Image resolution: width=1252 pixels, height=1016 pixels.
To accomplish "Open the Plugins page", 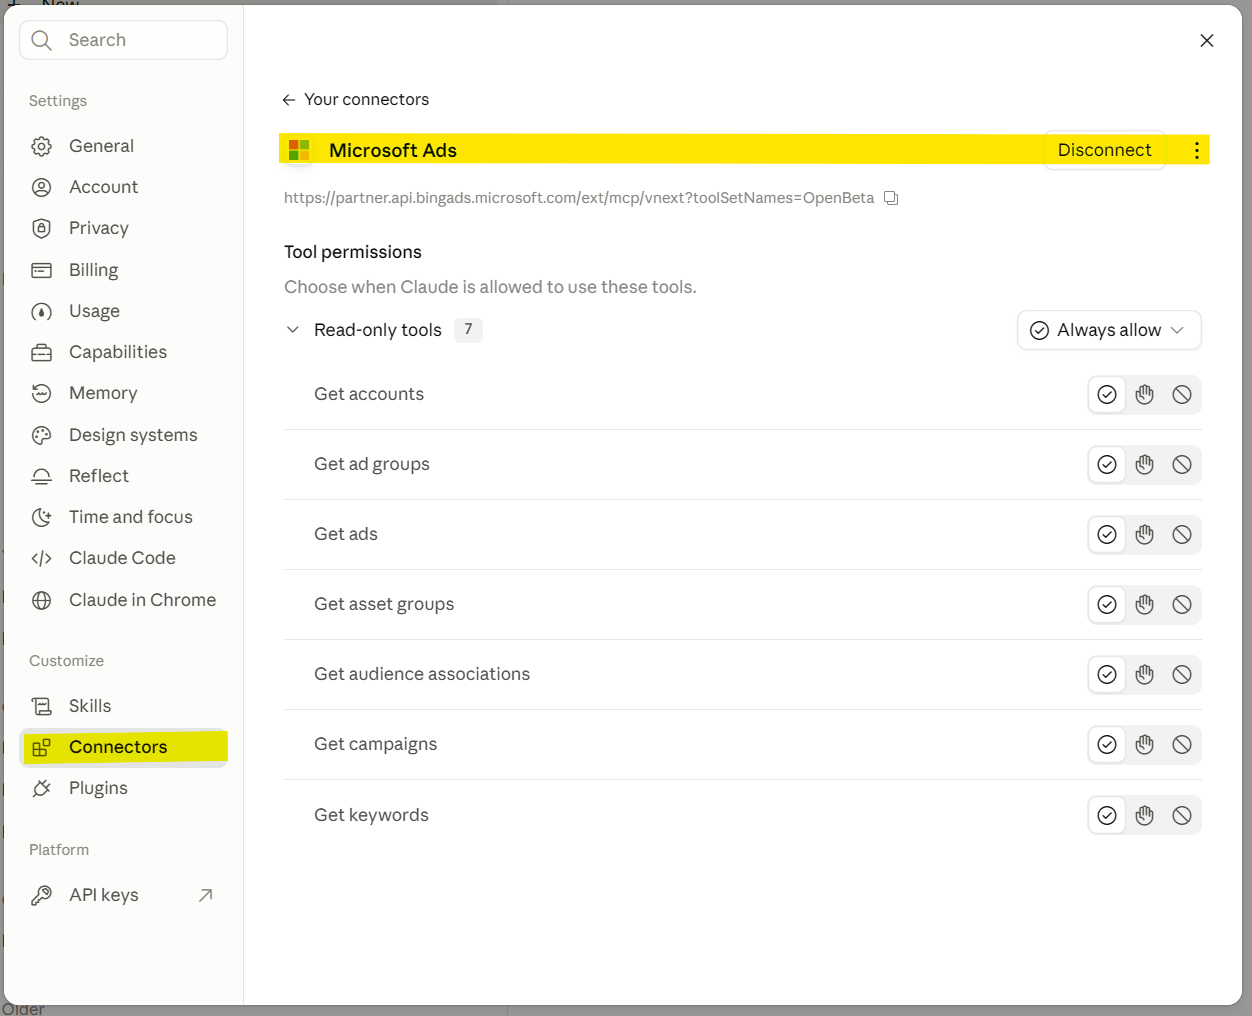I will coord(124,788).
